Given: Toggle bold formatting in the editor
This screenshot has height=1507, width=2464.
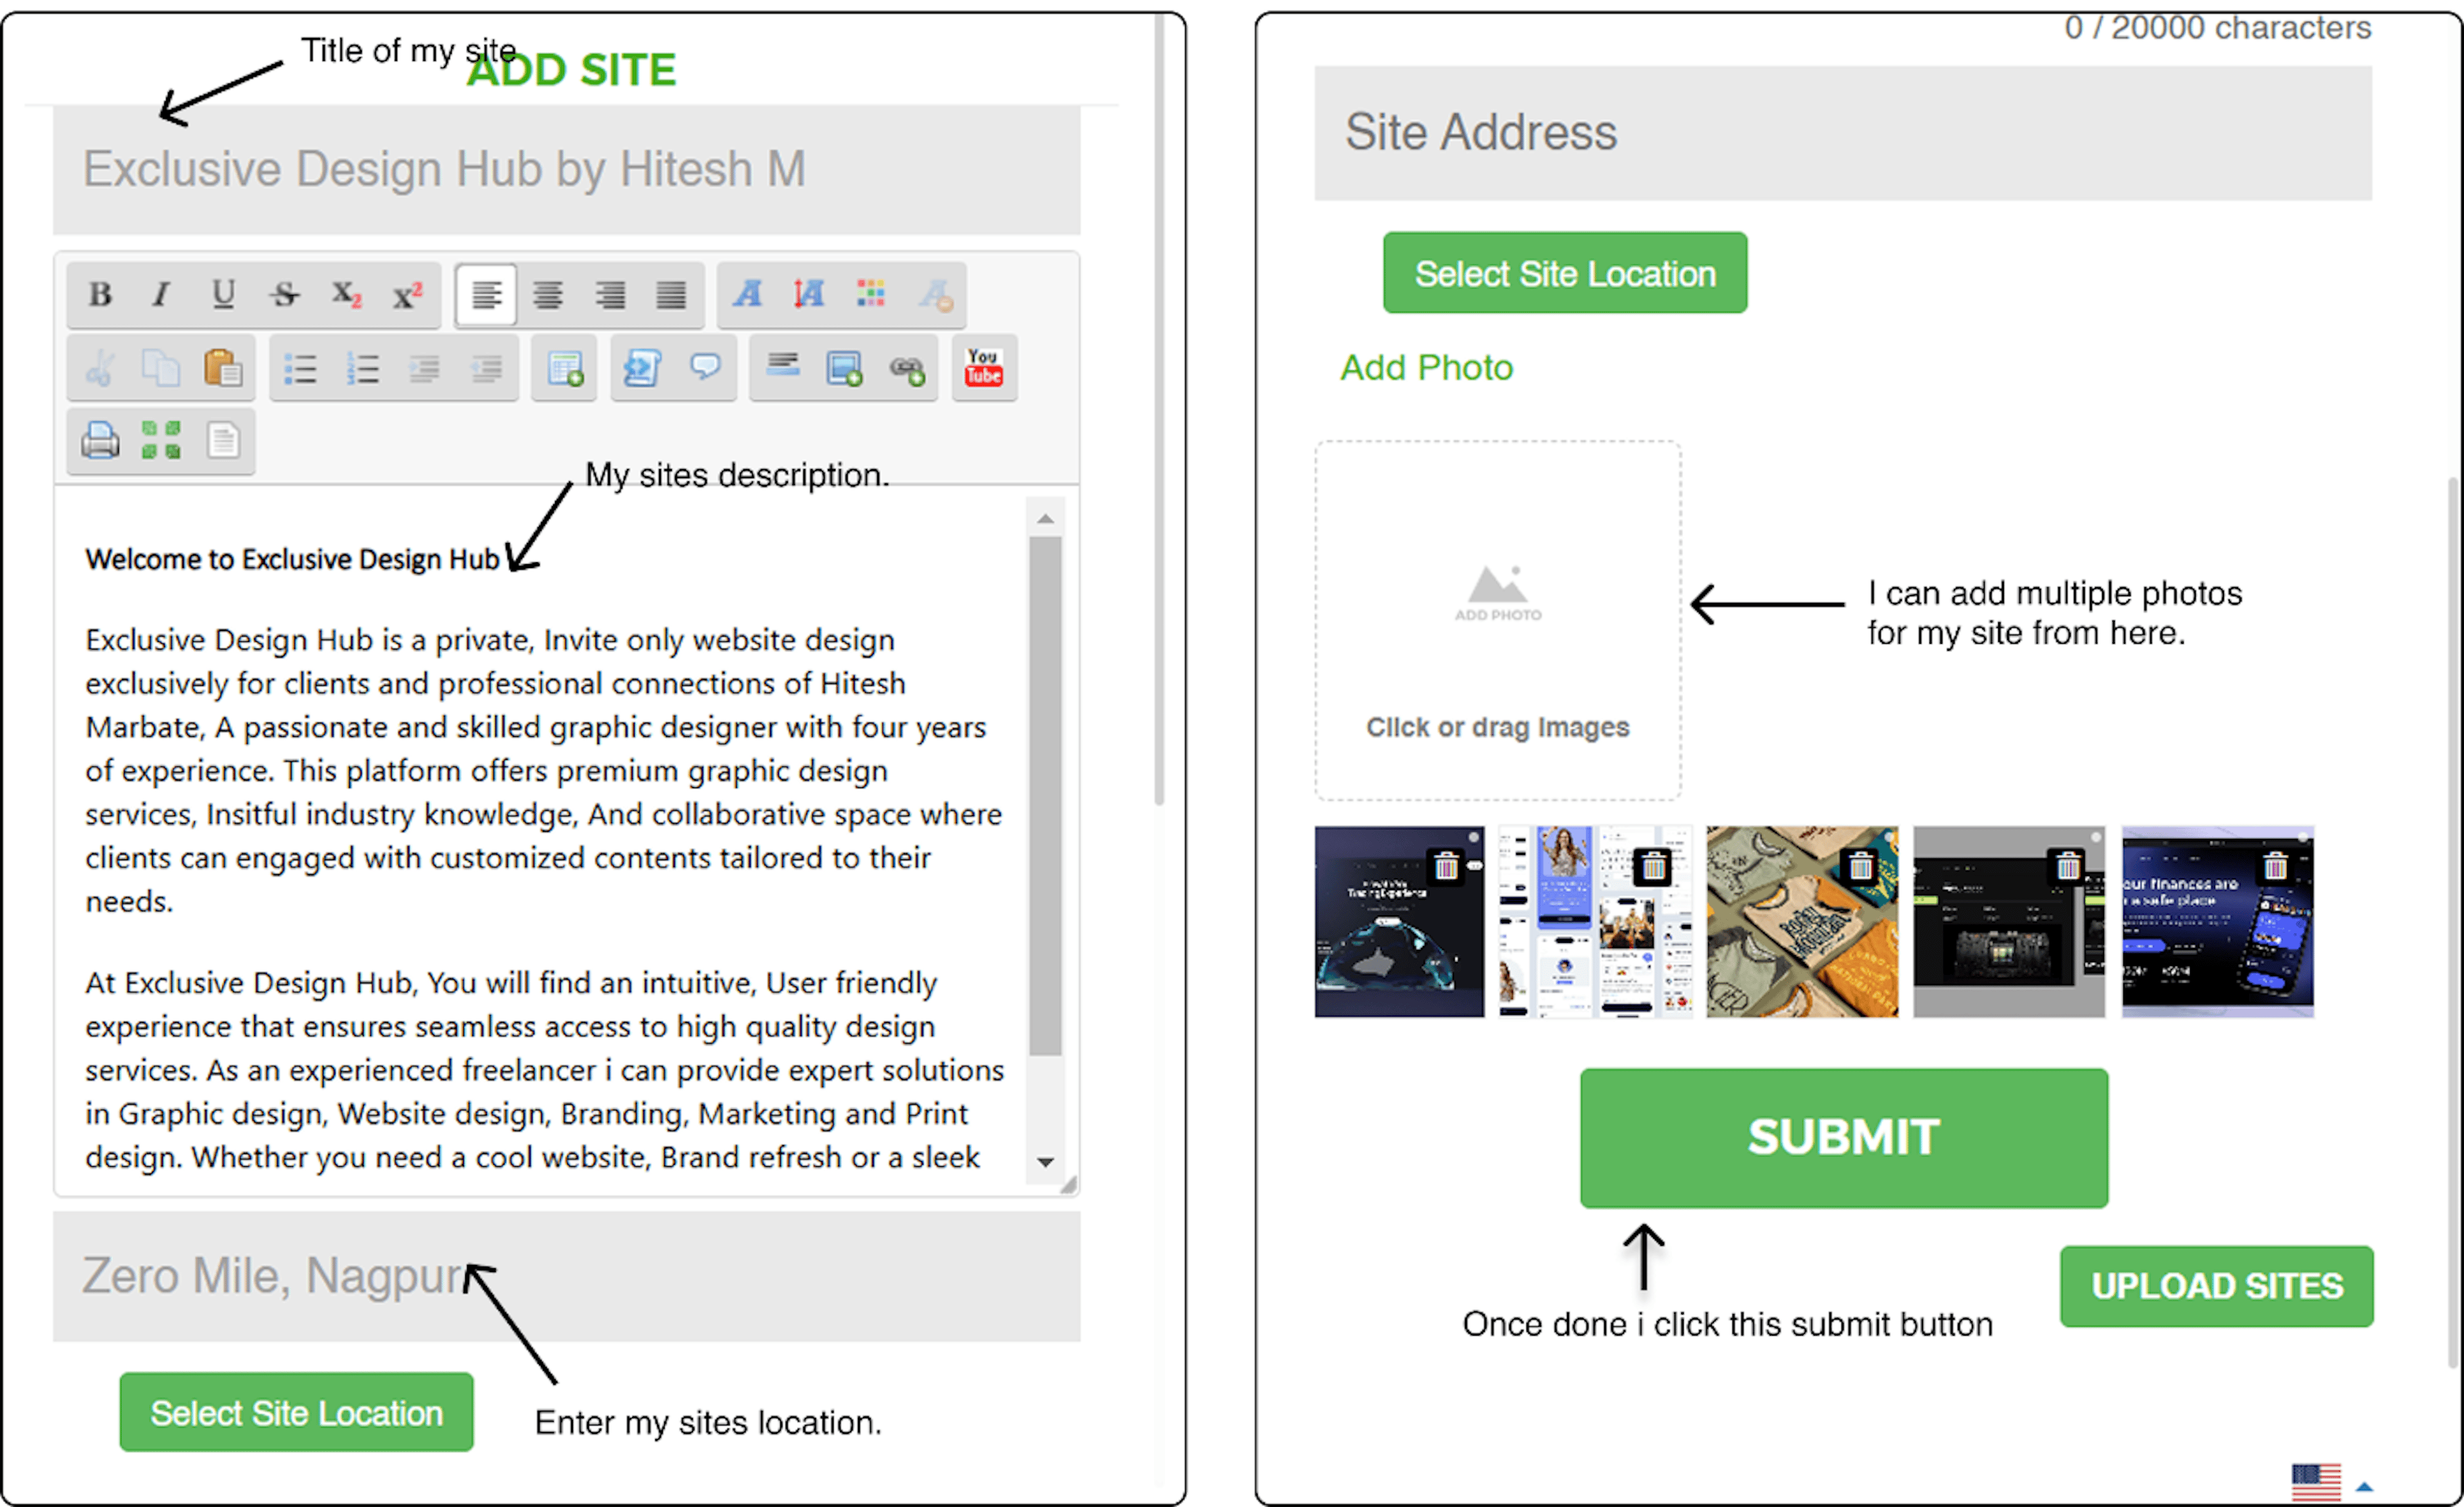Looking at the screenshot, I should pos(100,295).
